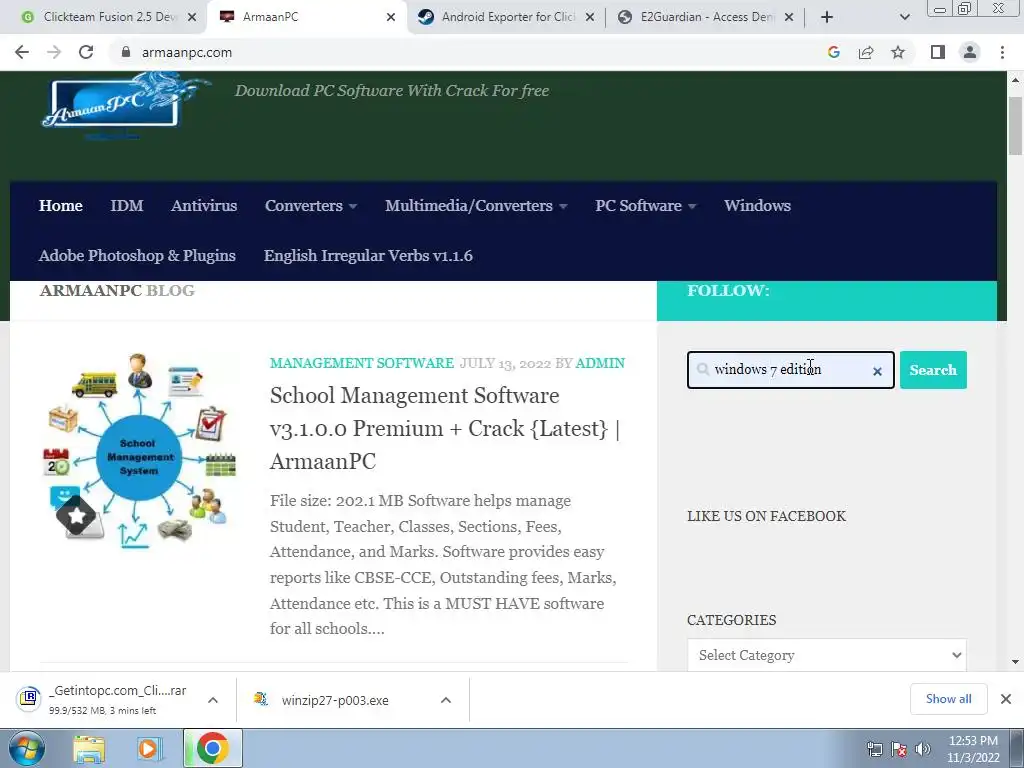Screen dimensions: 1024x768
Task: Click the armaanpc.com address bar
Action: [x=464, y=52]
